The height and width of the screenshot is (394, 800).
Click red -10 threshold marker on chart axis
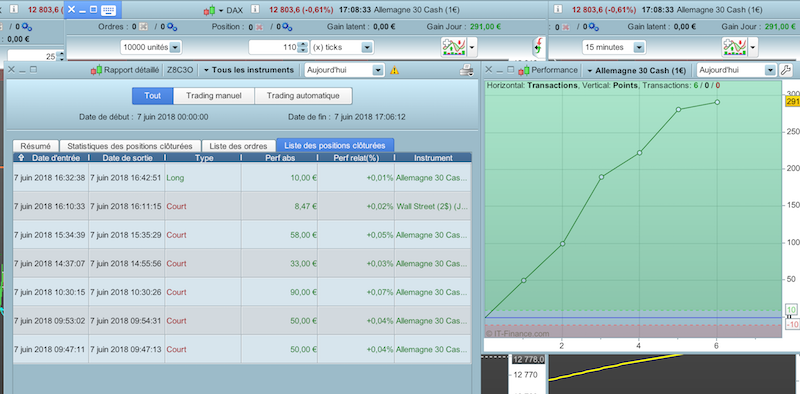pos(792,325)
